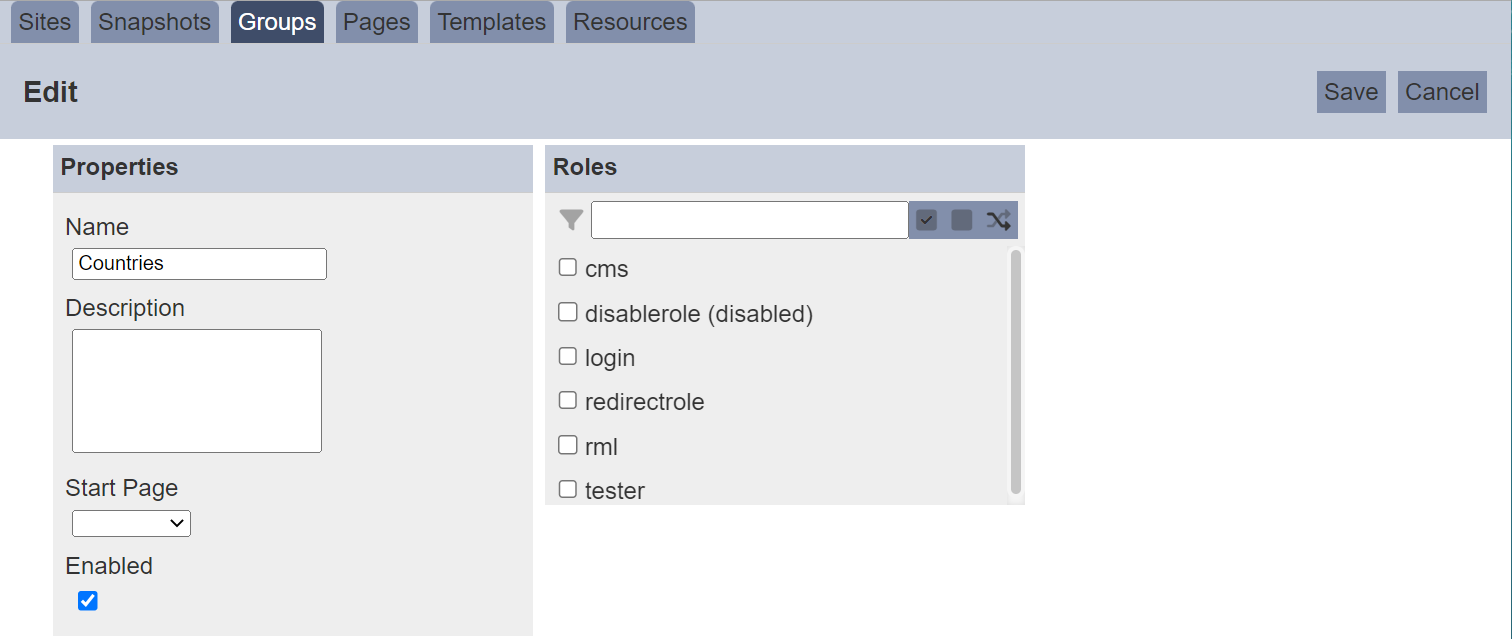Open the Templates tab
Image resolution: width=1512 pixels, height=639 pixels.
tap(492, 22)
